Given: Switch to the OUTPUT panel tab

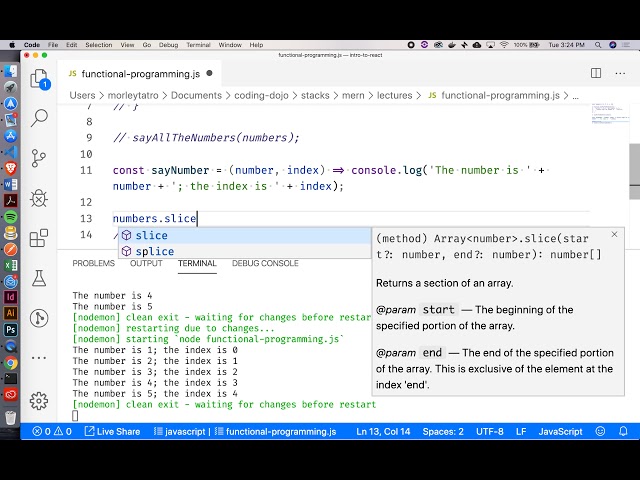Looking at the screenshot, I should click(146, 263).
